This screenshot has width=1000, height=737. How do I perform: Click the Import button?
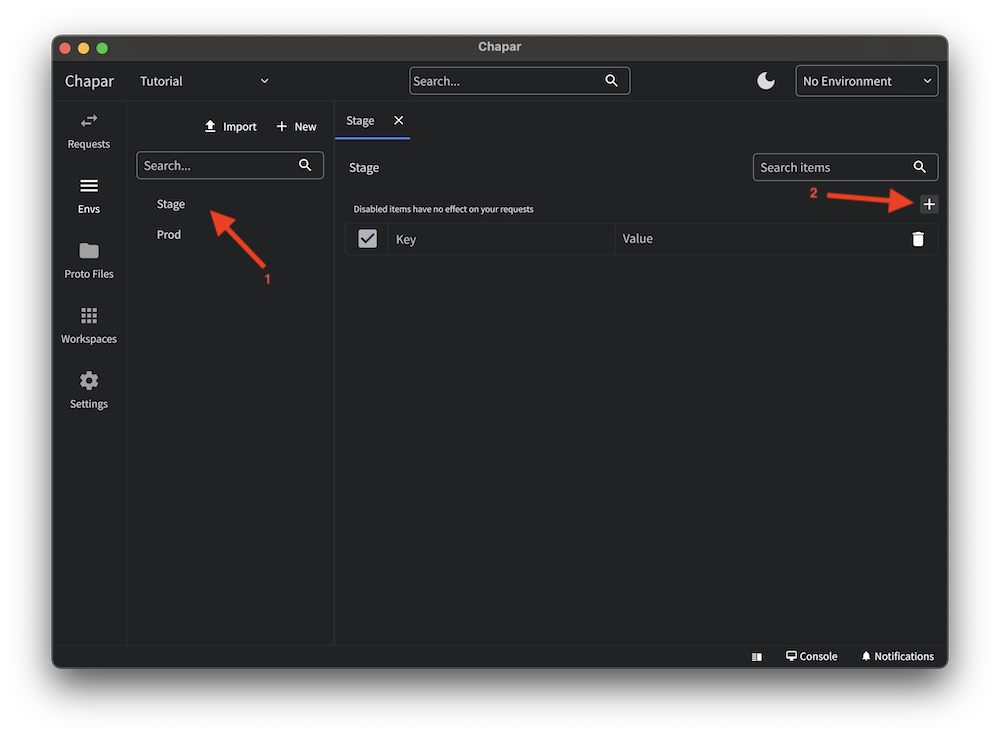click(x=230, y=127)
